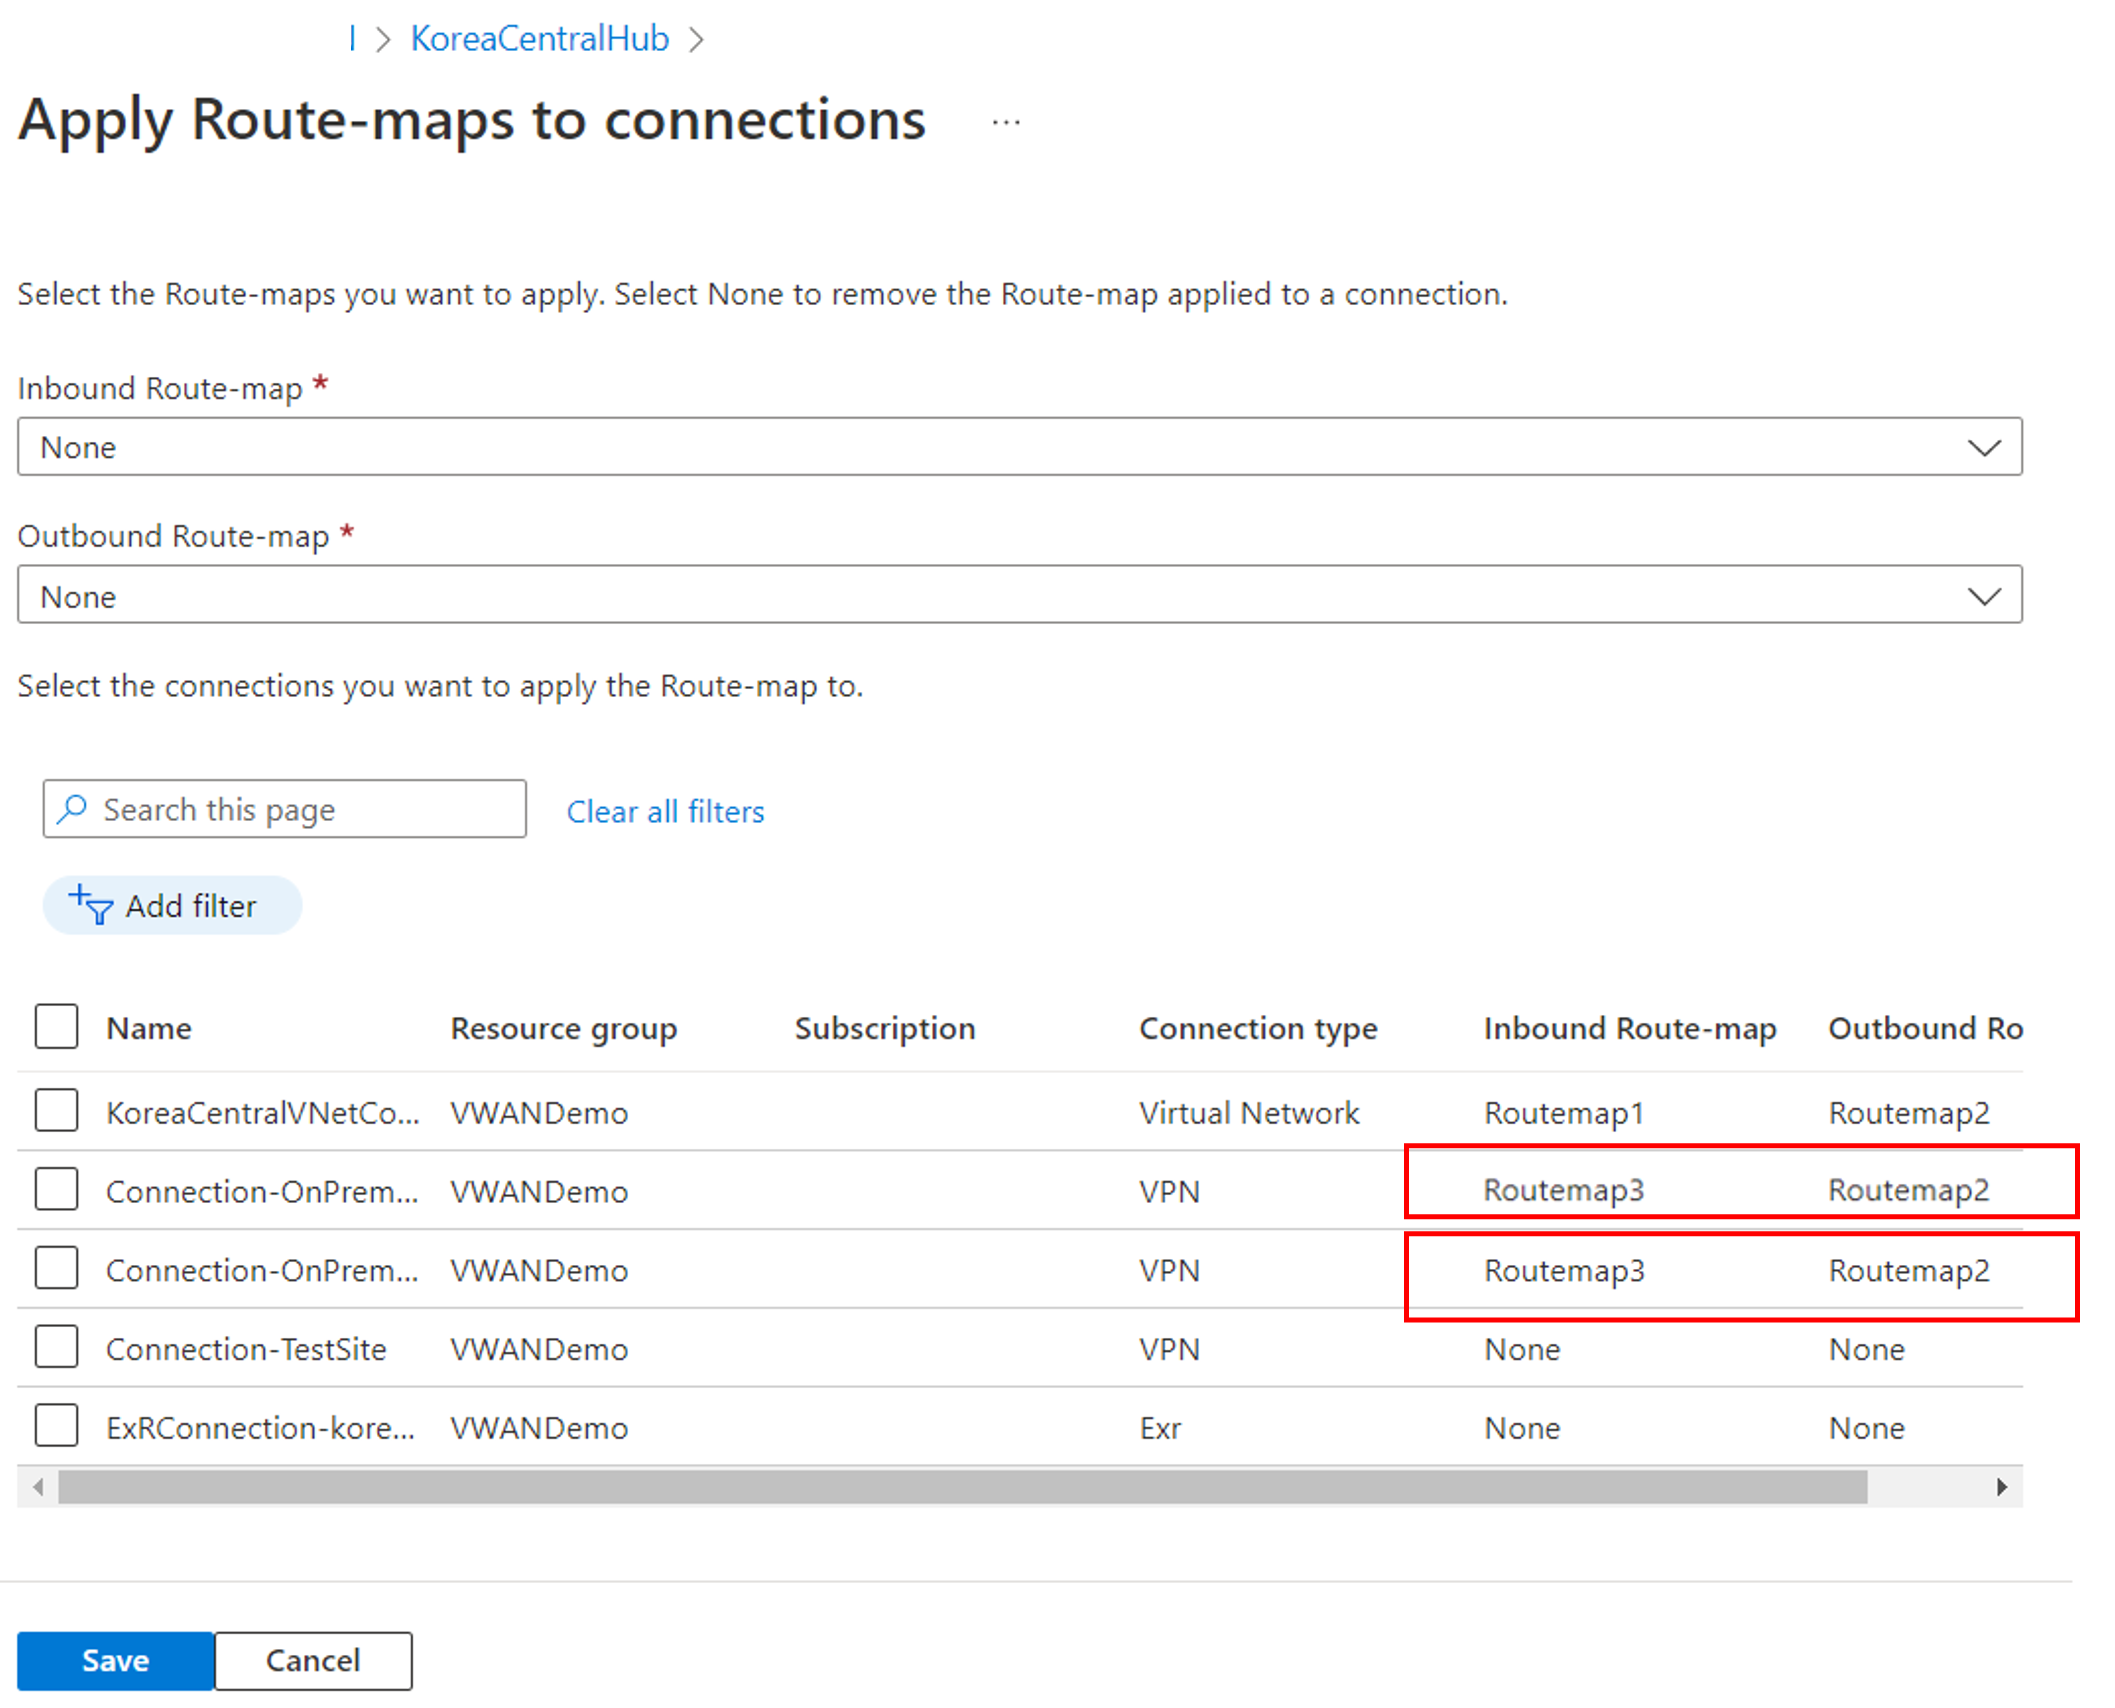
Task: Click the KoreaCentralVNetCo... connection name
Action: [x=262, y=1113]
